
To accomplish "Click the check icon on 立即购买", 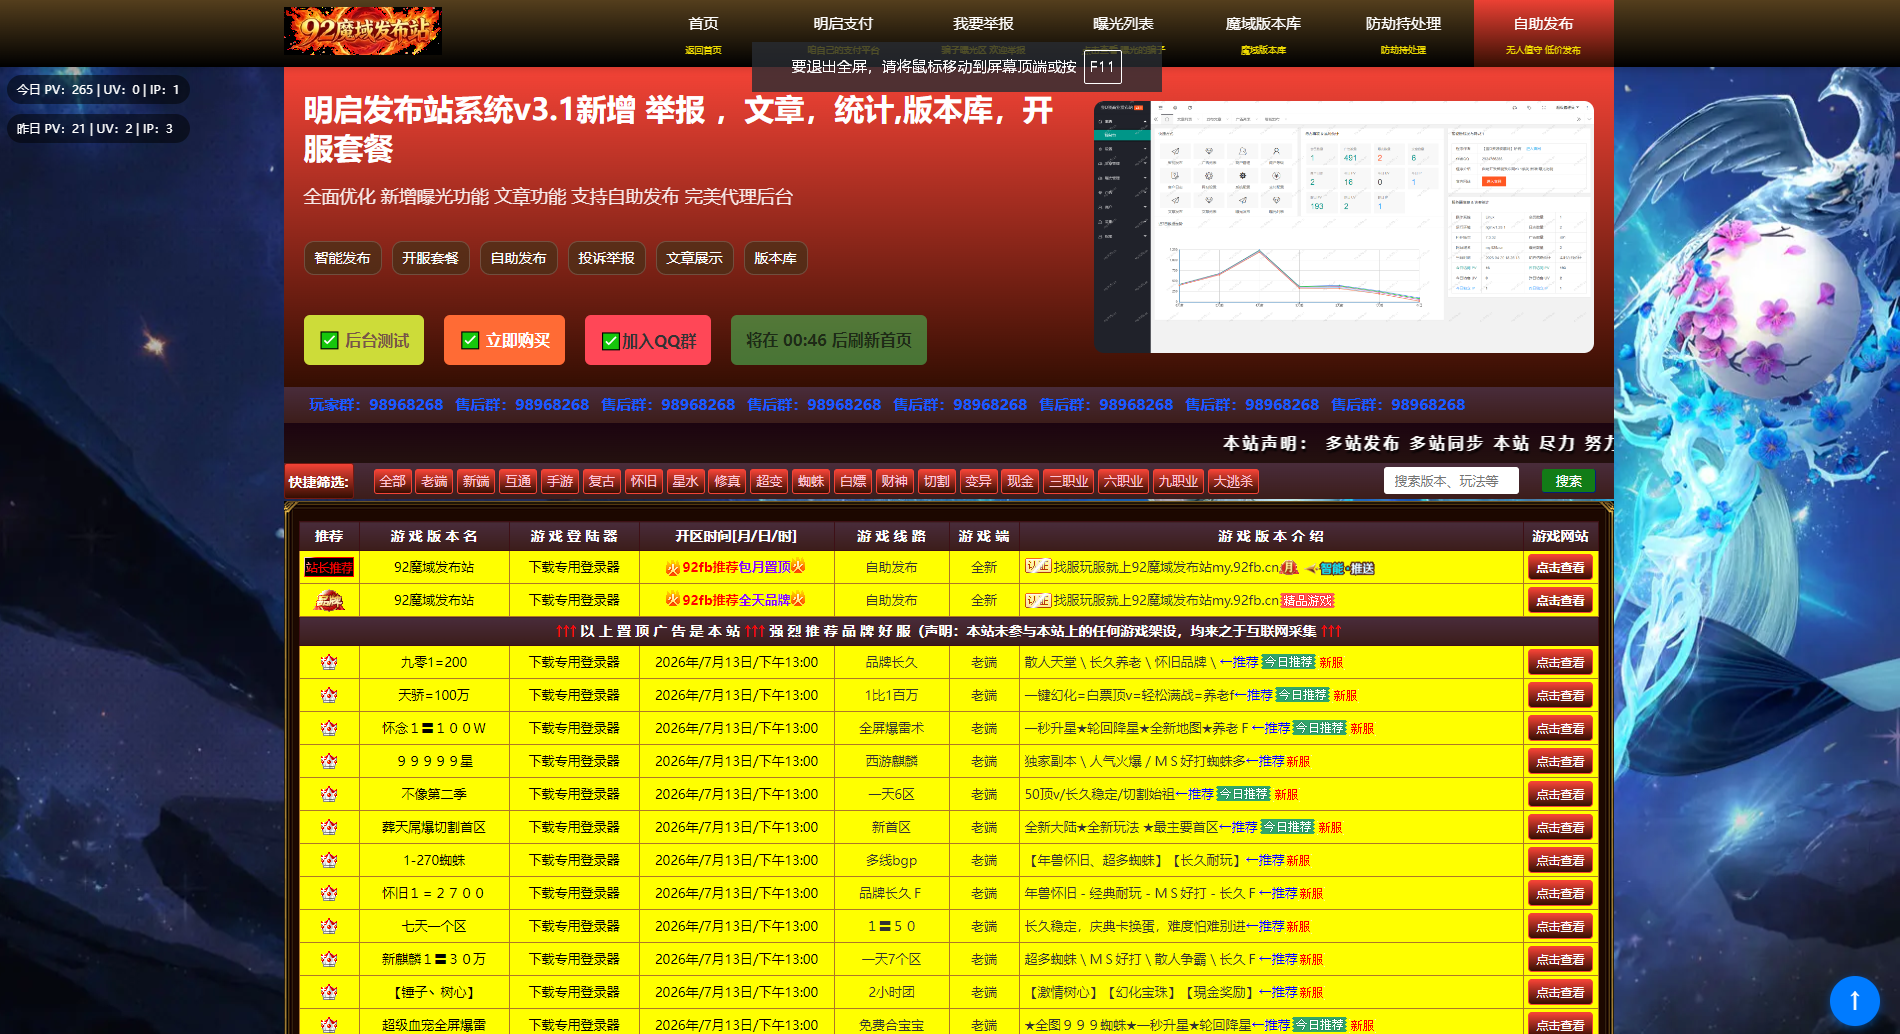I will [x=470, y=340].
